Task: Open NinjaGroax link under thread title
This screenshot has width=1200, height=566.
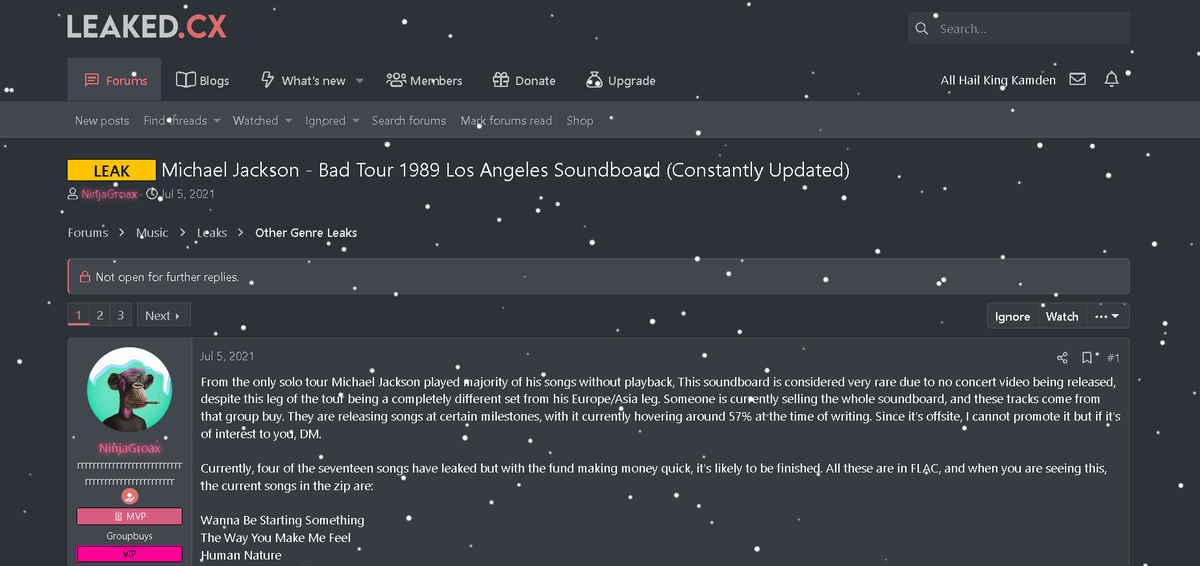Action: tap(109, 194)
